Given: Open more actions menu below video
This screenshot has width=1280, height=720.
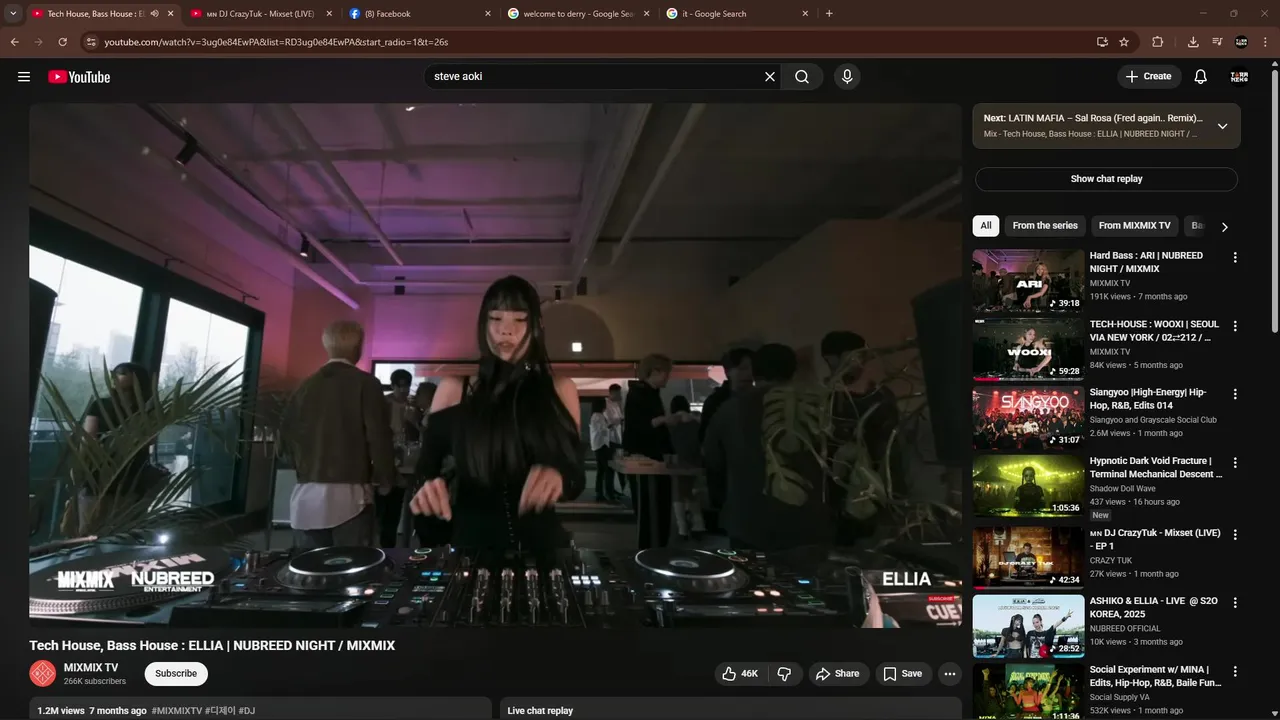Looking at the screenshot, I should (950, 674).
